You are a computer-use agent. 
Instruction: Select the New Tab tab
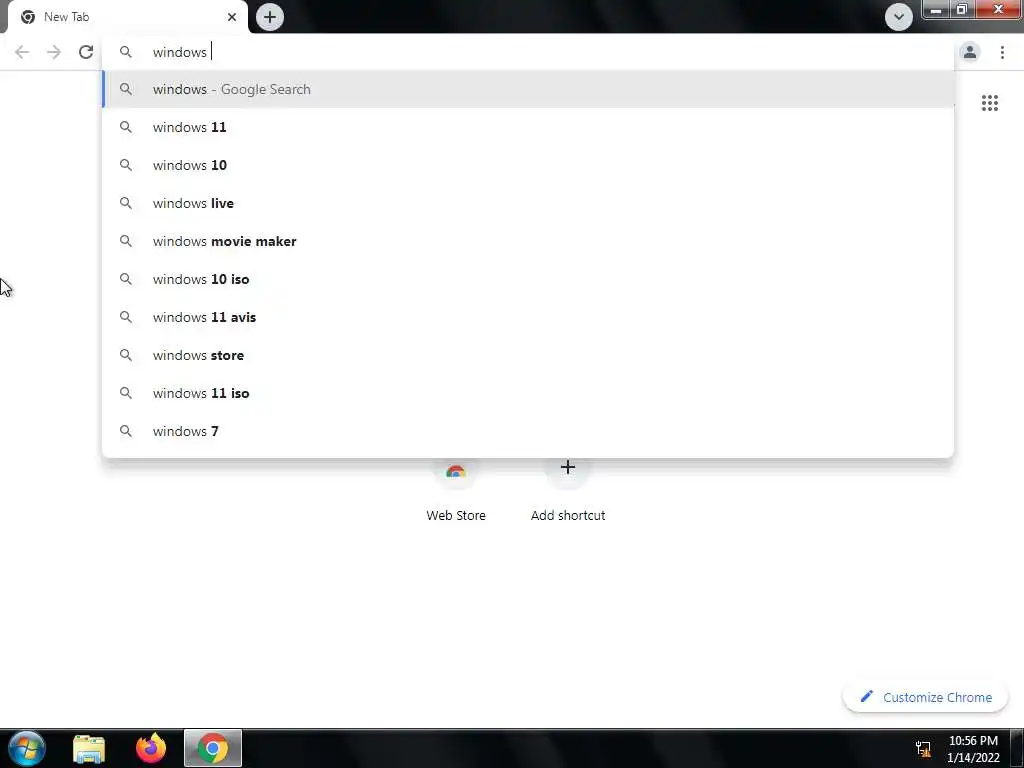pos(127,17)
